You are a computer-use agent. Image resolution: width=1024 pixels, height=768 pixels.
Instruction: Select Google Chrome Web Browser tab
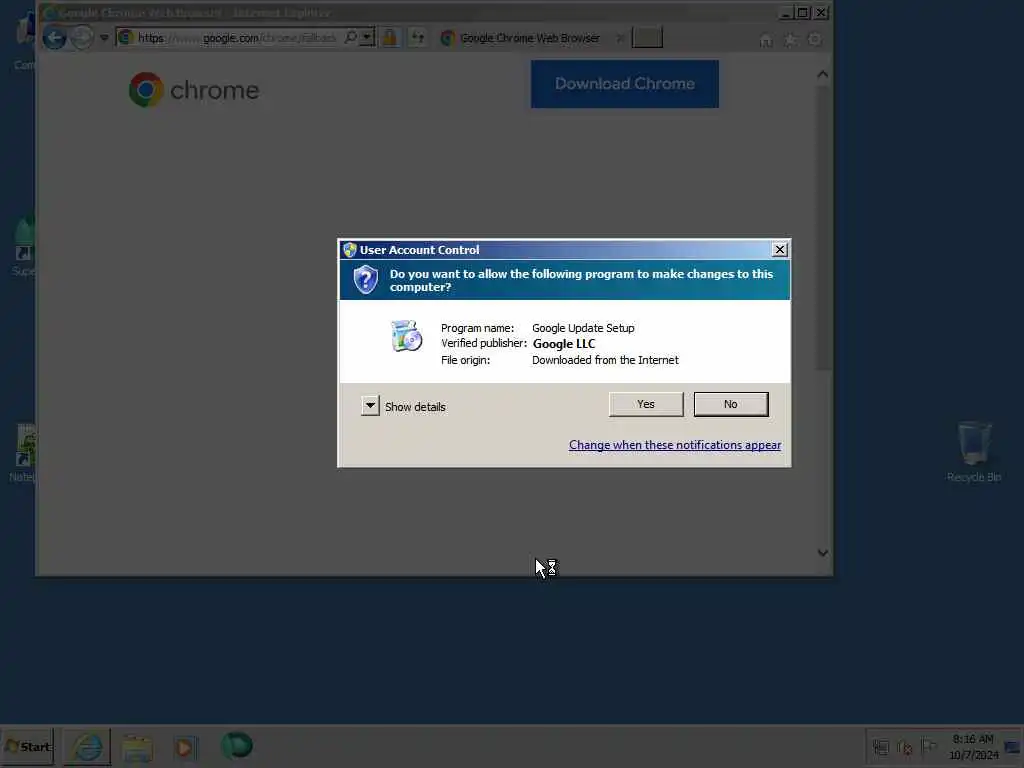530,38
